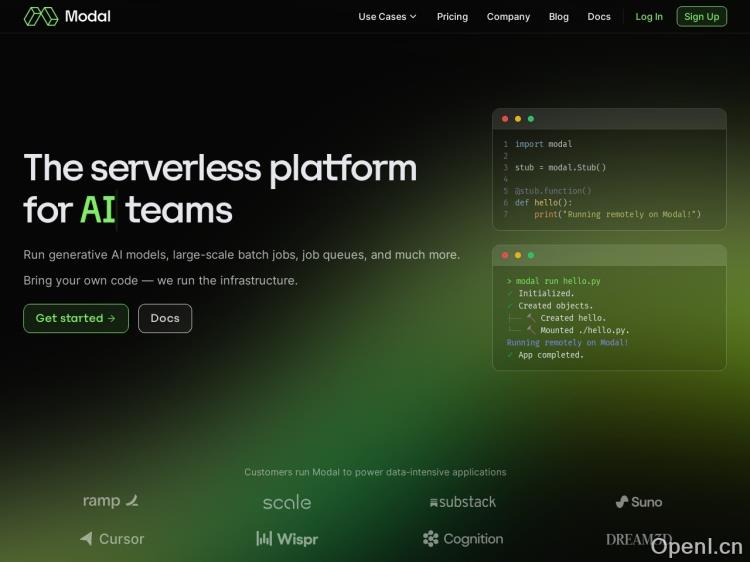Click the Cursor logo
Viewport: 750px width, 562px height.
tap(112, 539)
